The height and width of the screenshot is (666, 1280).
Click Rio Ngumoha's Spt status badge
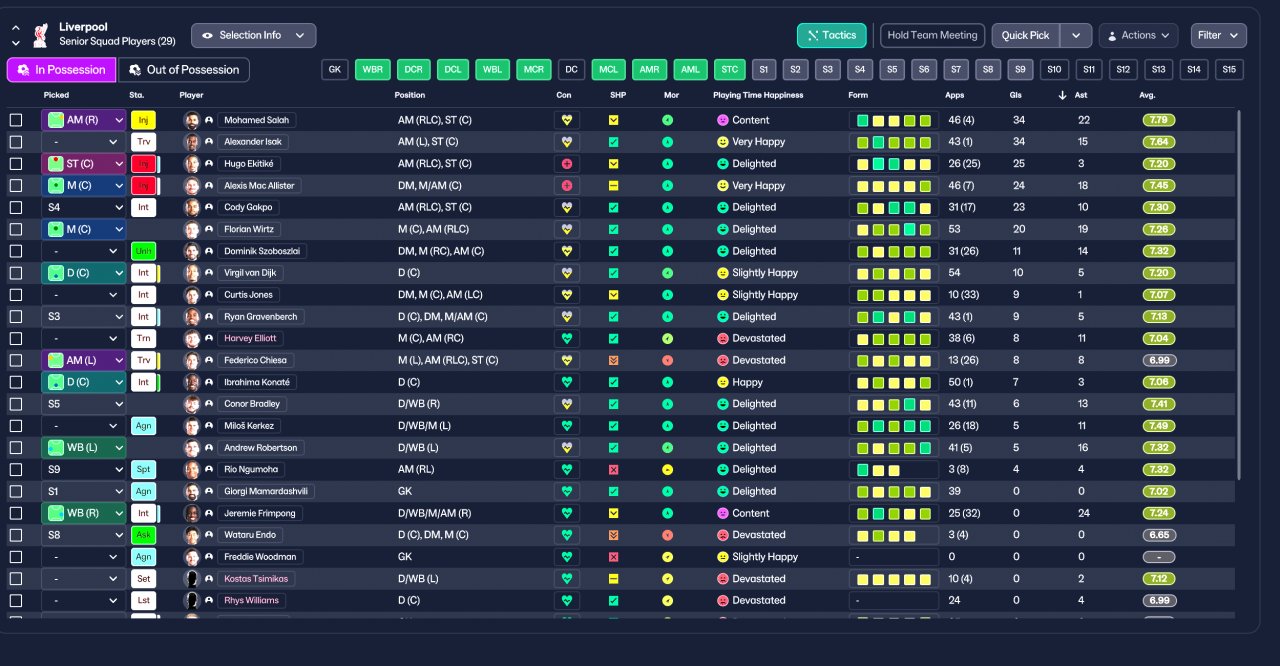pos(144,469)
